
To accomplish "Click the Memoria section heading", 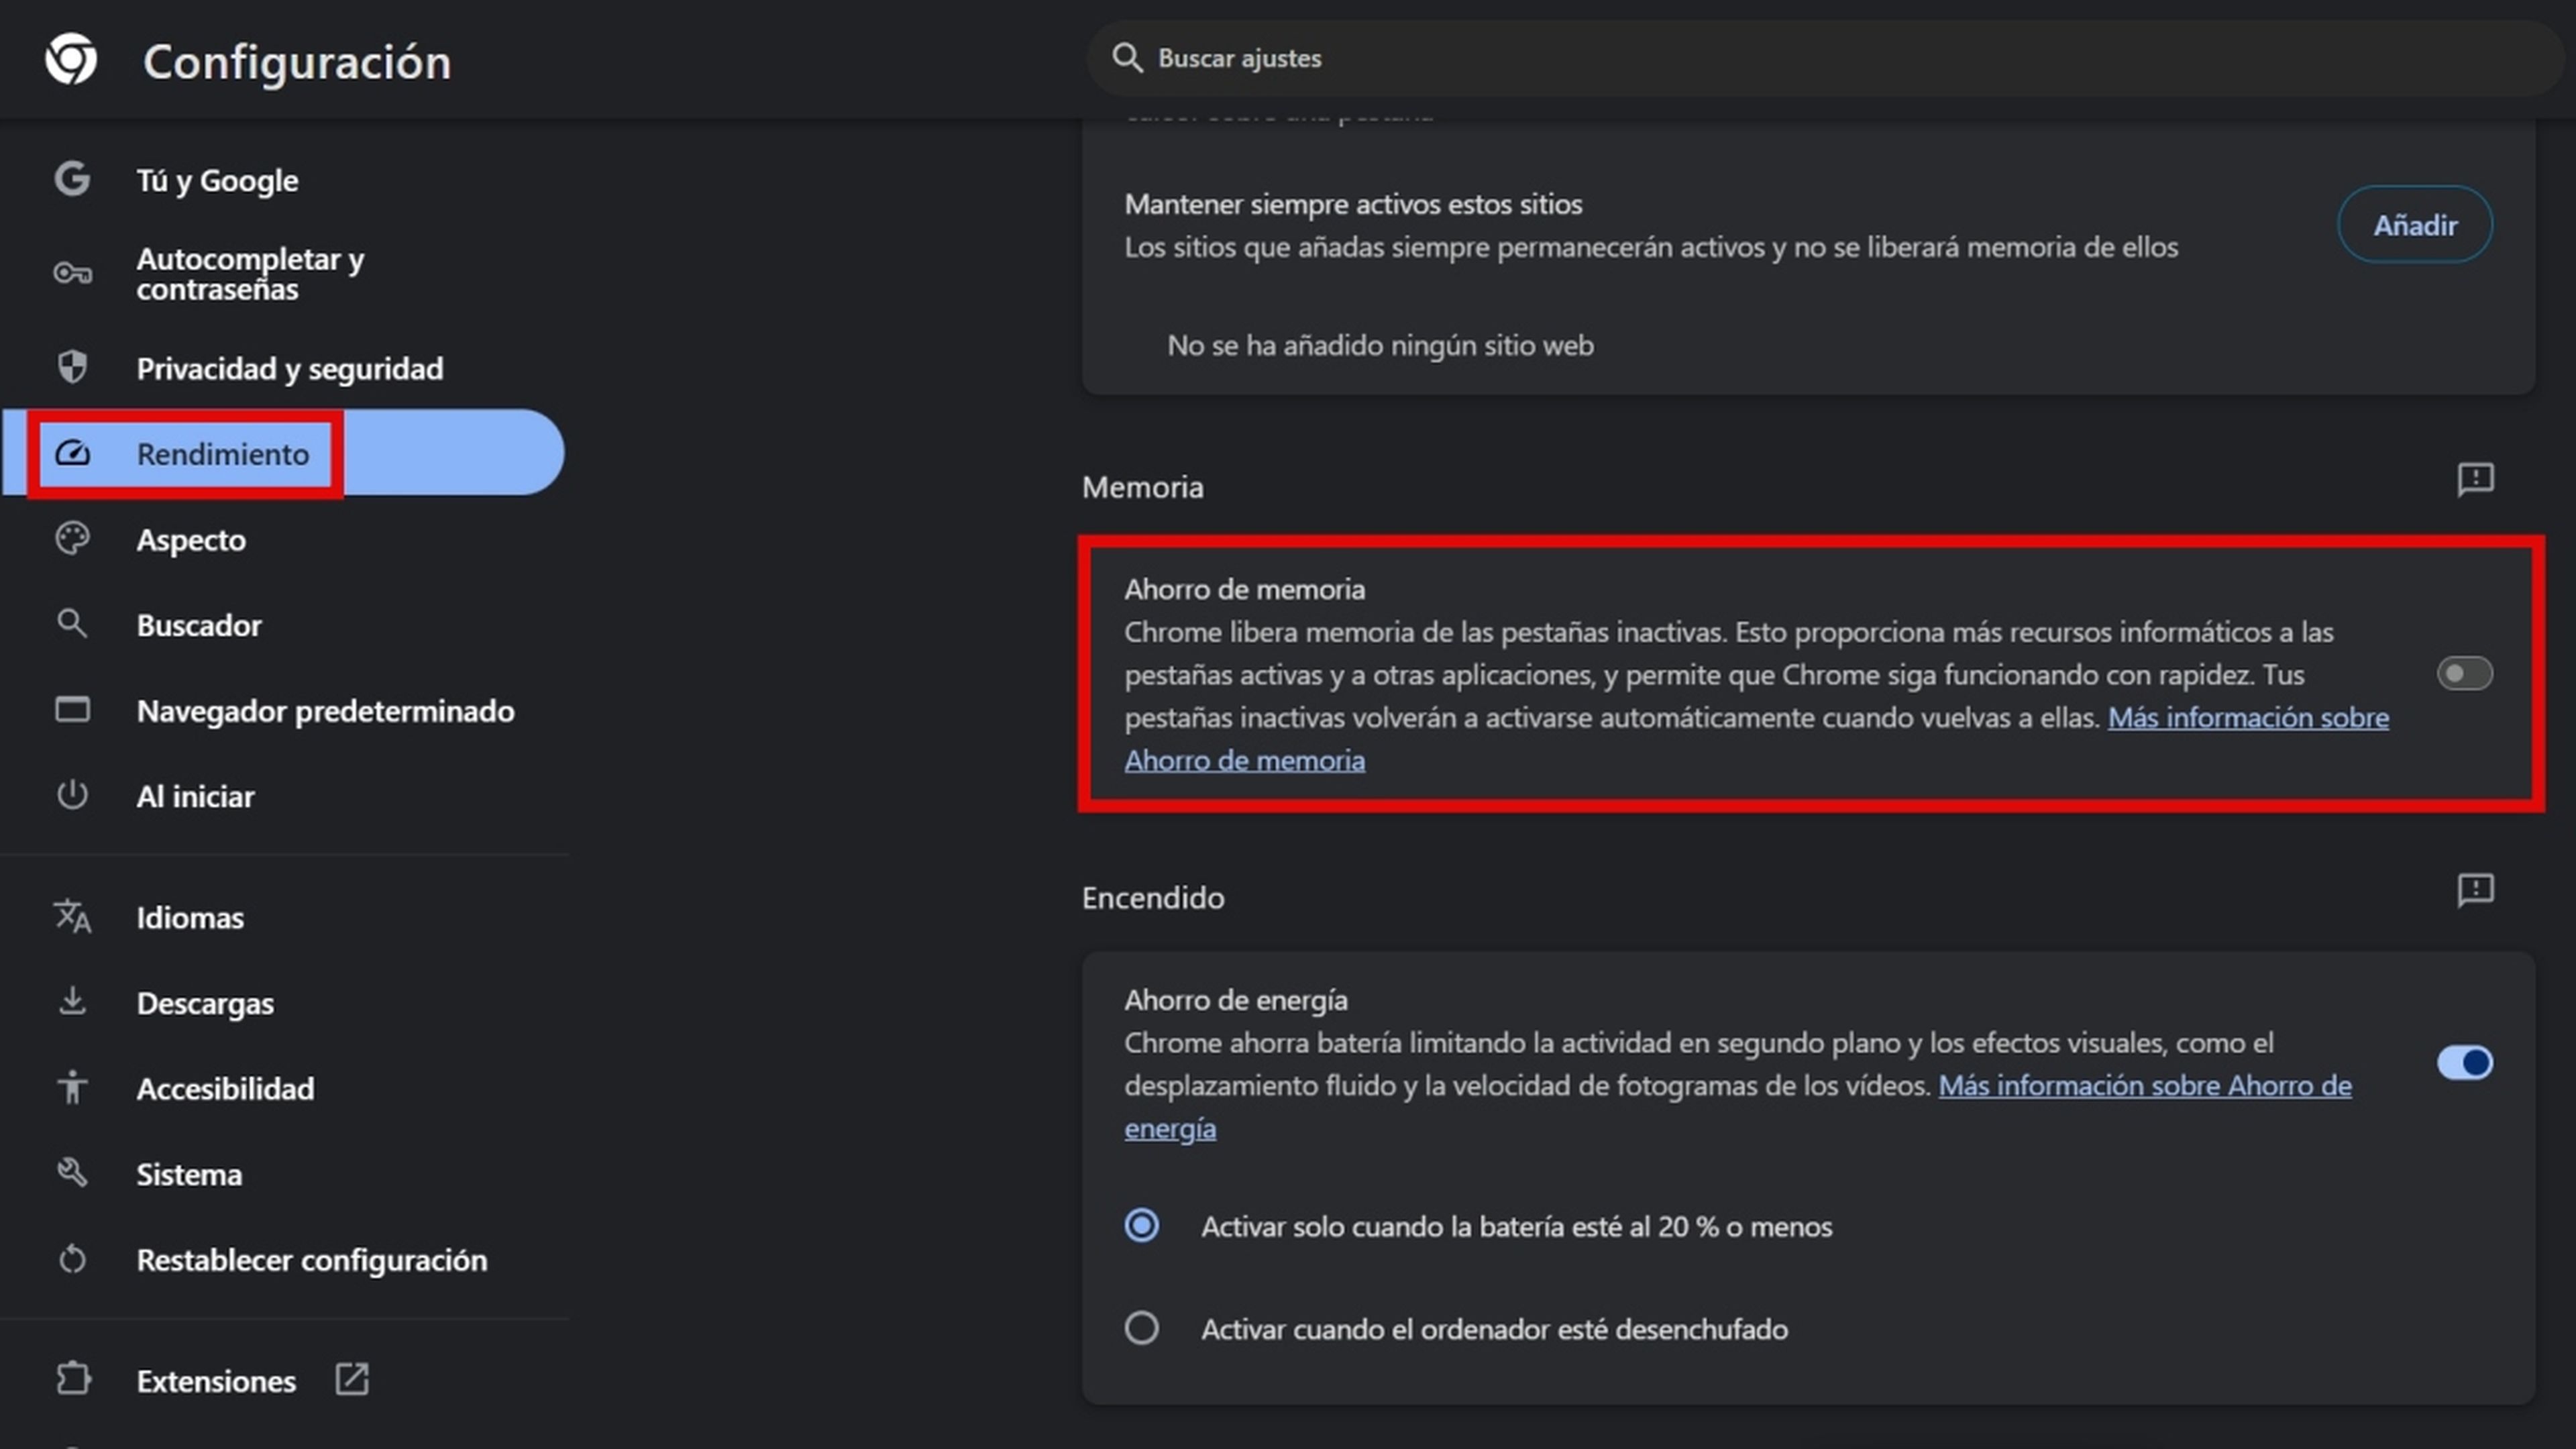I will click(x=1142, y=487).
